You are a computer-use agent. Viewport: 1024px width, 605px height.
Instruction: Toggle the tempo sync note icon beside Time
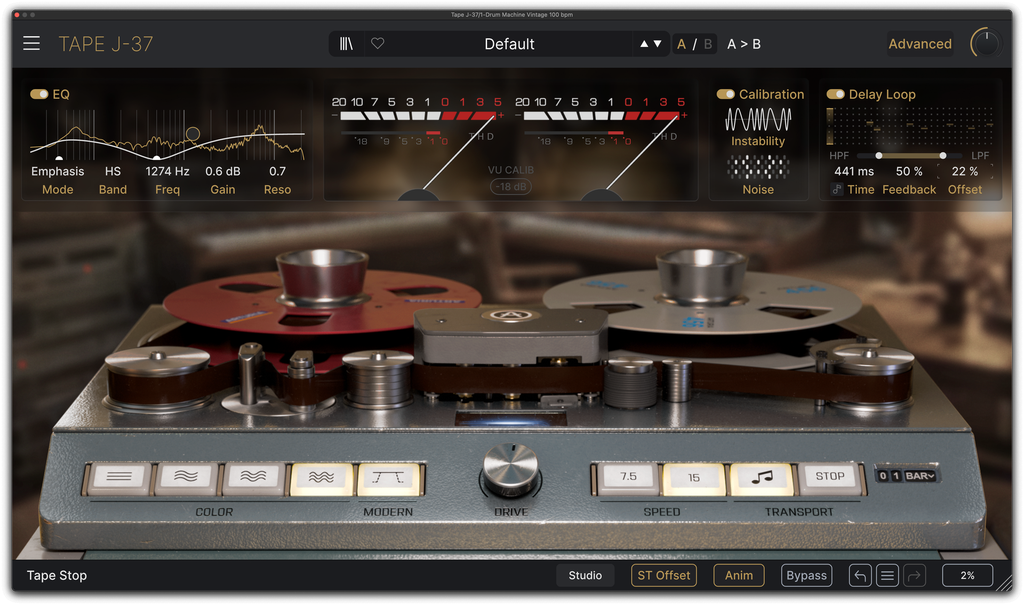coord(837,189)
